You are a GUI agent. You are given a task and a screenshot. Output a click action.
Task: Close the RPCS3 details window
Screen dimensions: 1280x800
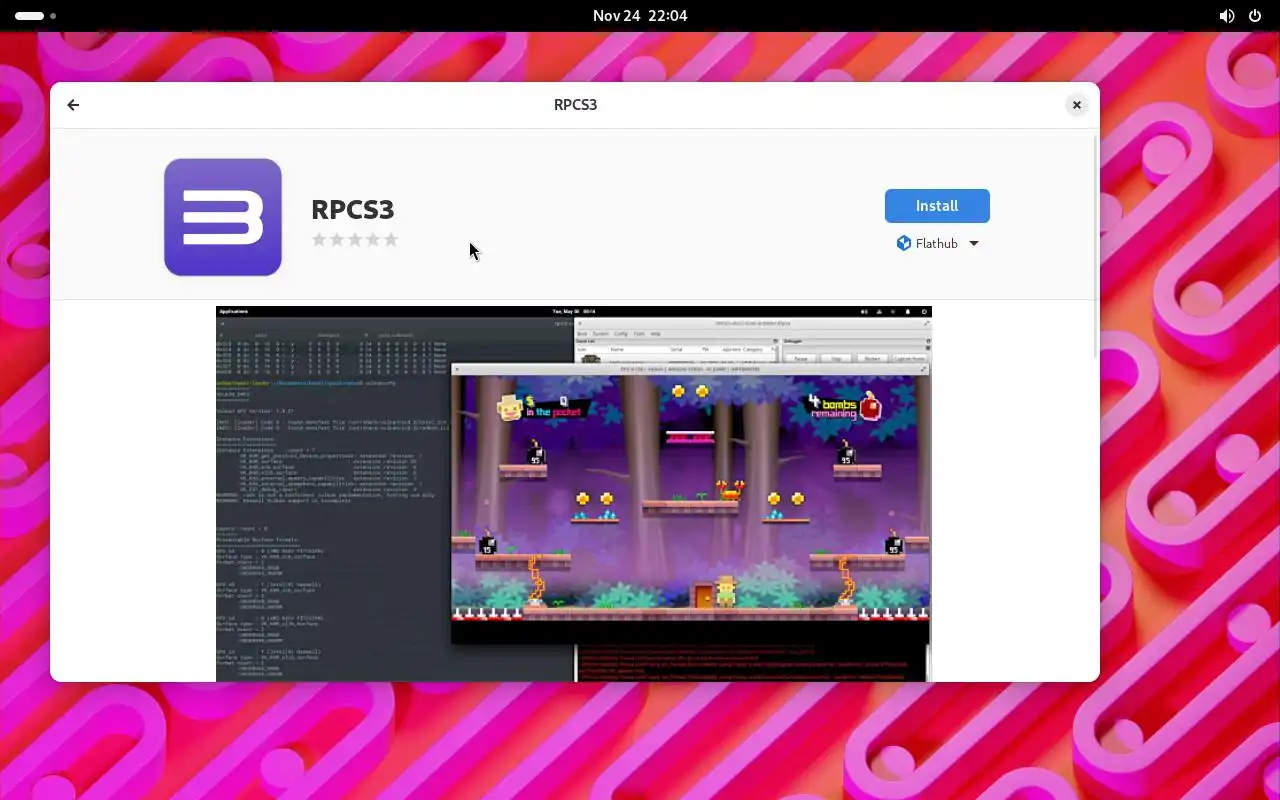[1077, 105]
